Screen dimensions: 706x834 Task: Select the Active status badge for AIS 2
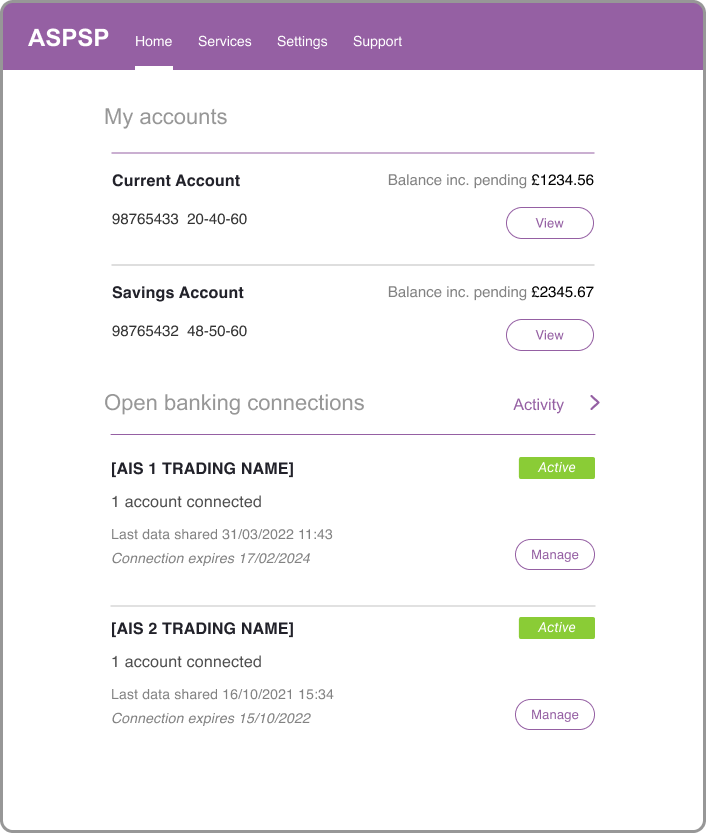click(556, 628)
